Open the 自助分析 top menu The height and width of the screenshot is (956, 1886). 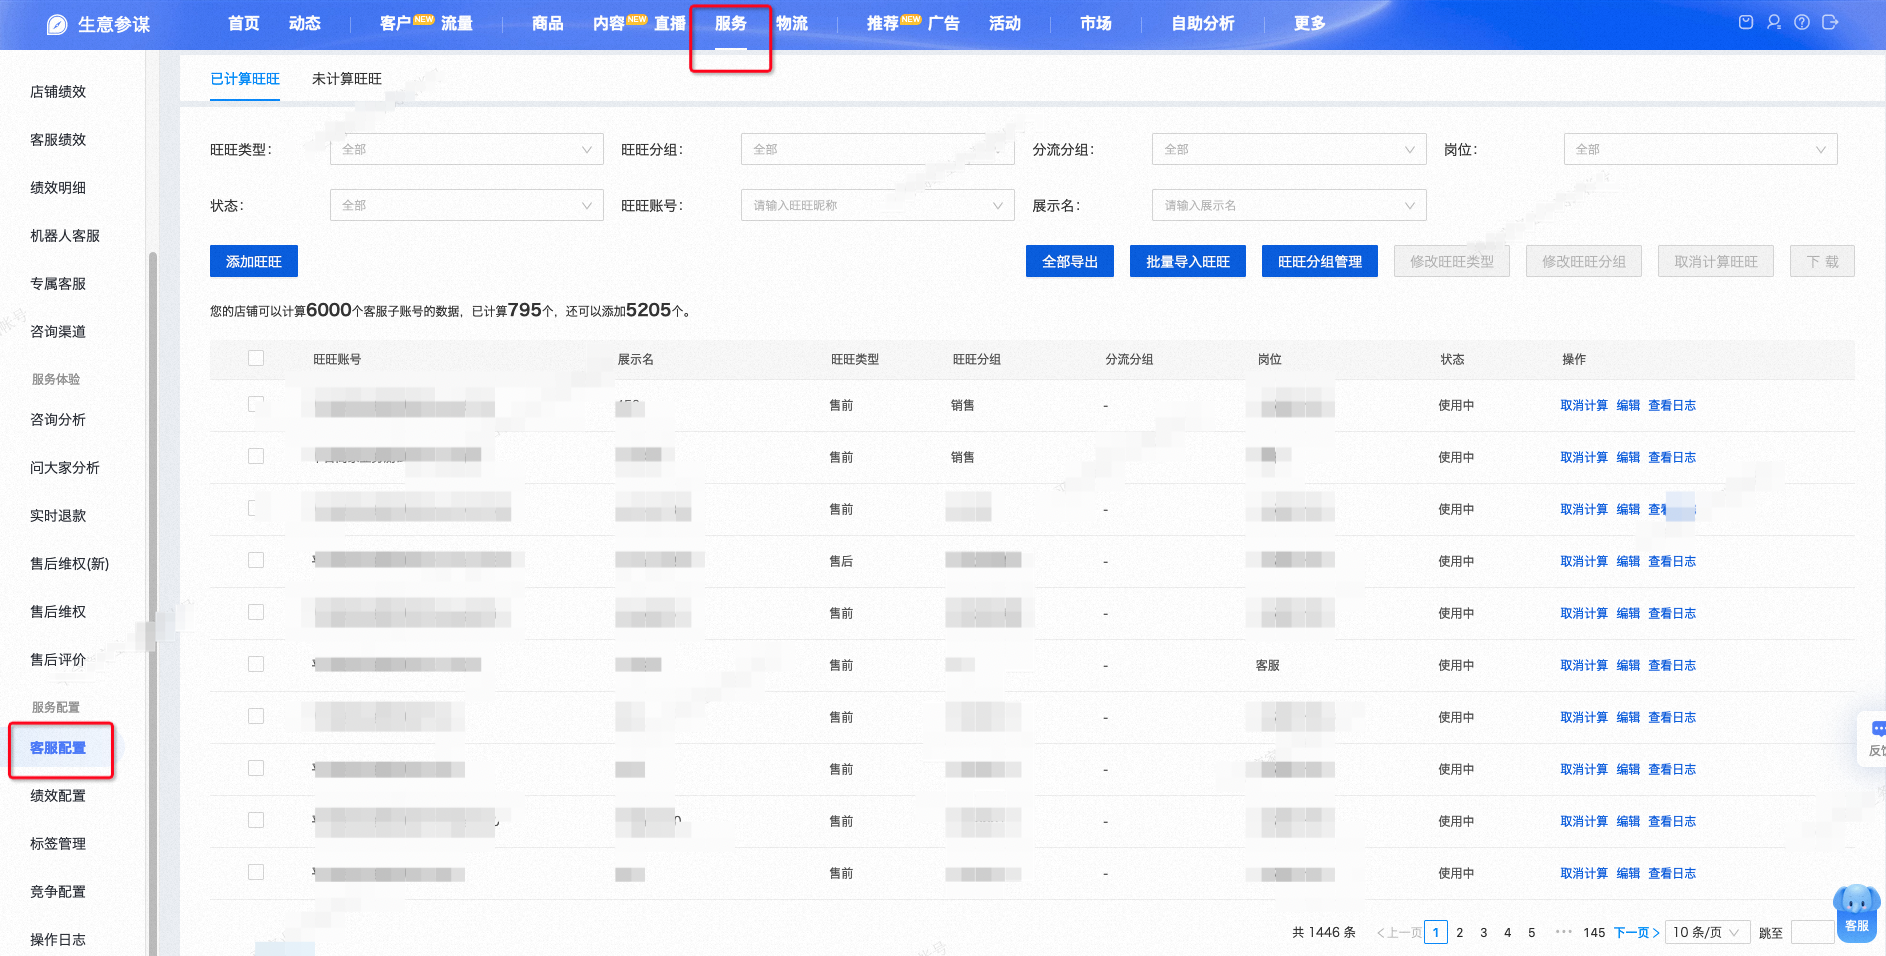(1203, 23)
